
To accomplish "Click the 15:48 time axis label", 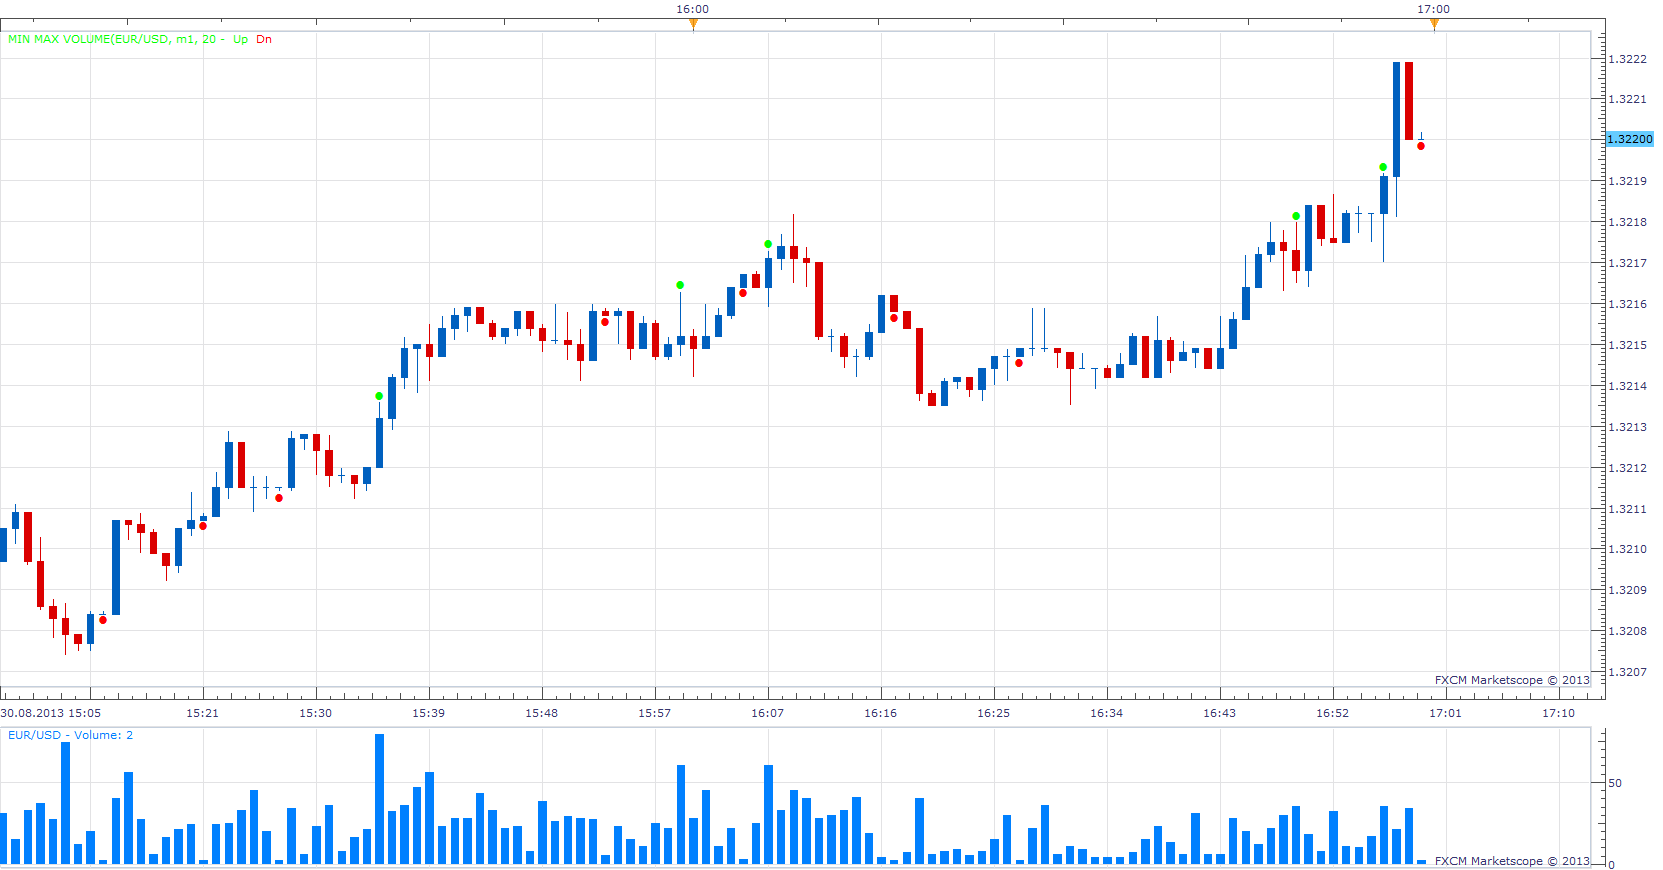I will (541, 713).
